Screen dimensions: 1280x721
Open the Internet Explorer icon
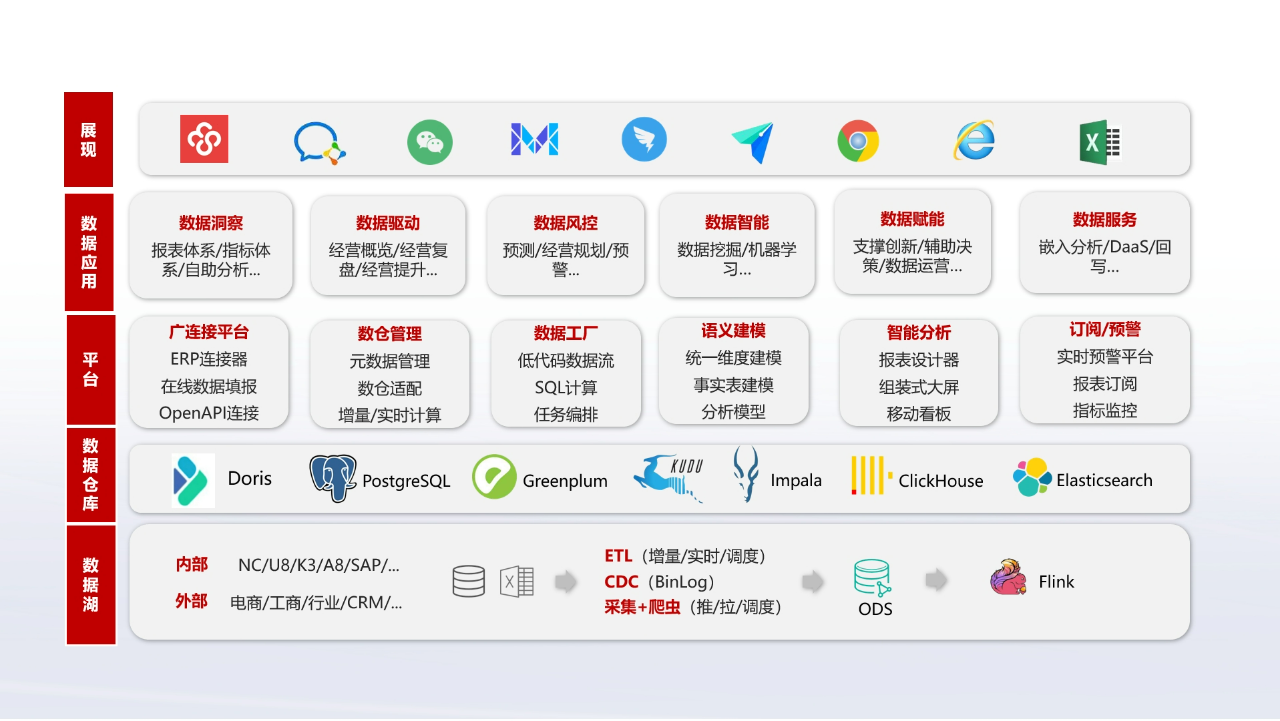coord(974,140)
